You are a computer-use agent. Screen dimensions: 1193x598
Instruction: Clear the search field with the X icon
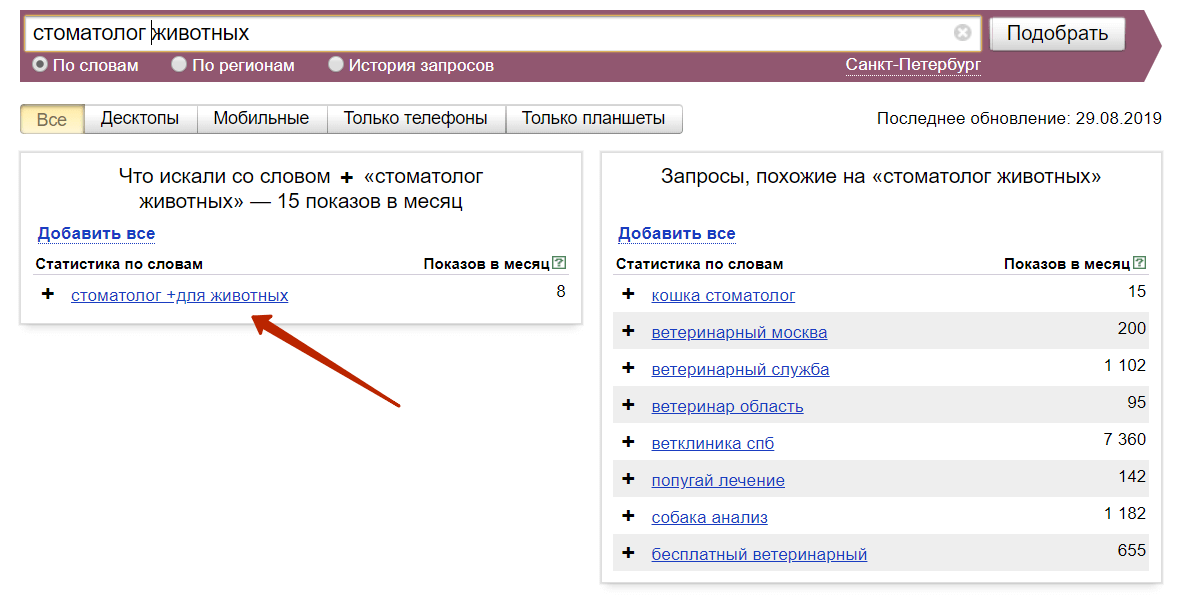[x=962, y=33]
